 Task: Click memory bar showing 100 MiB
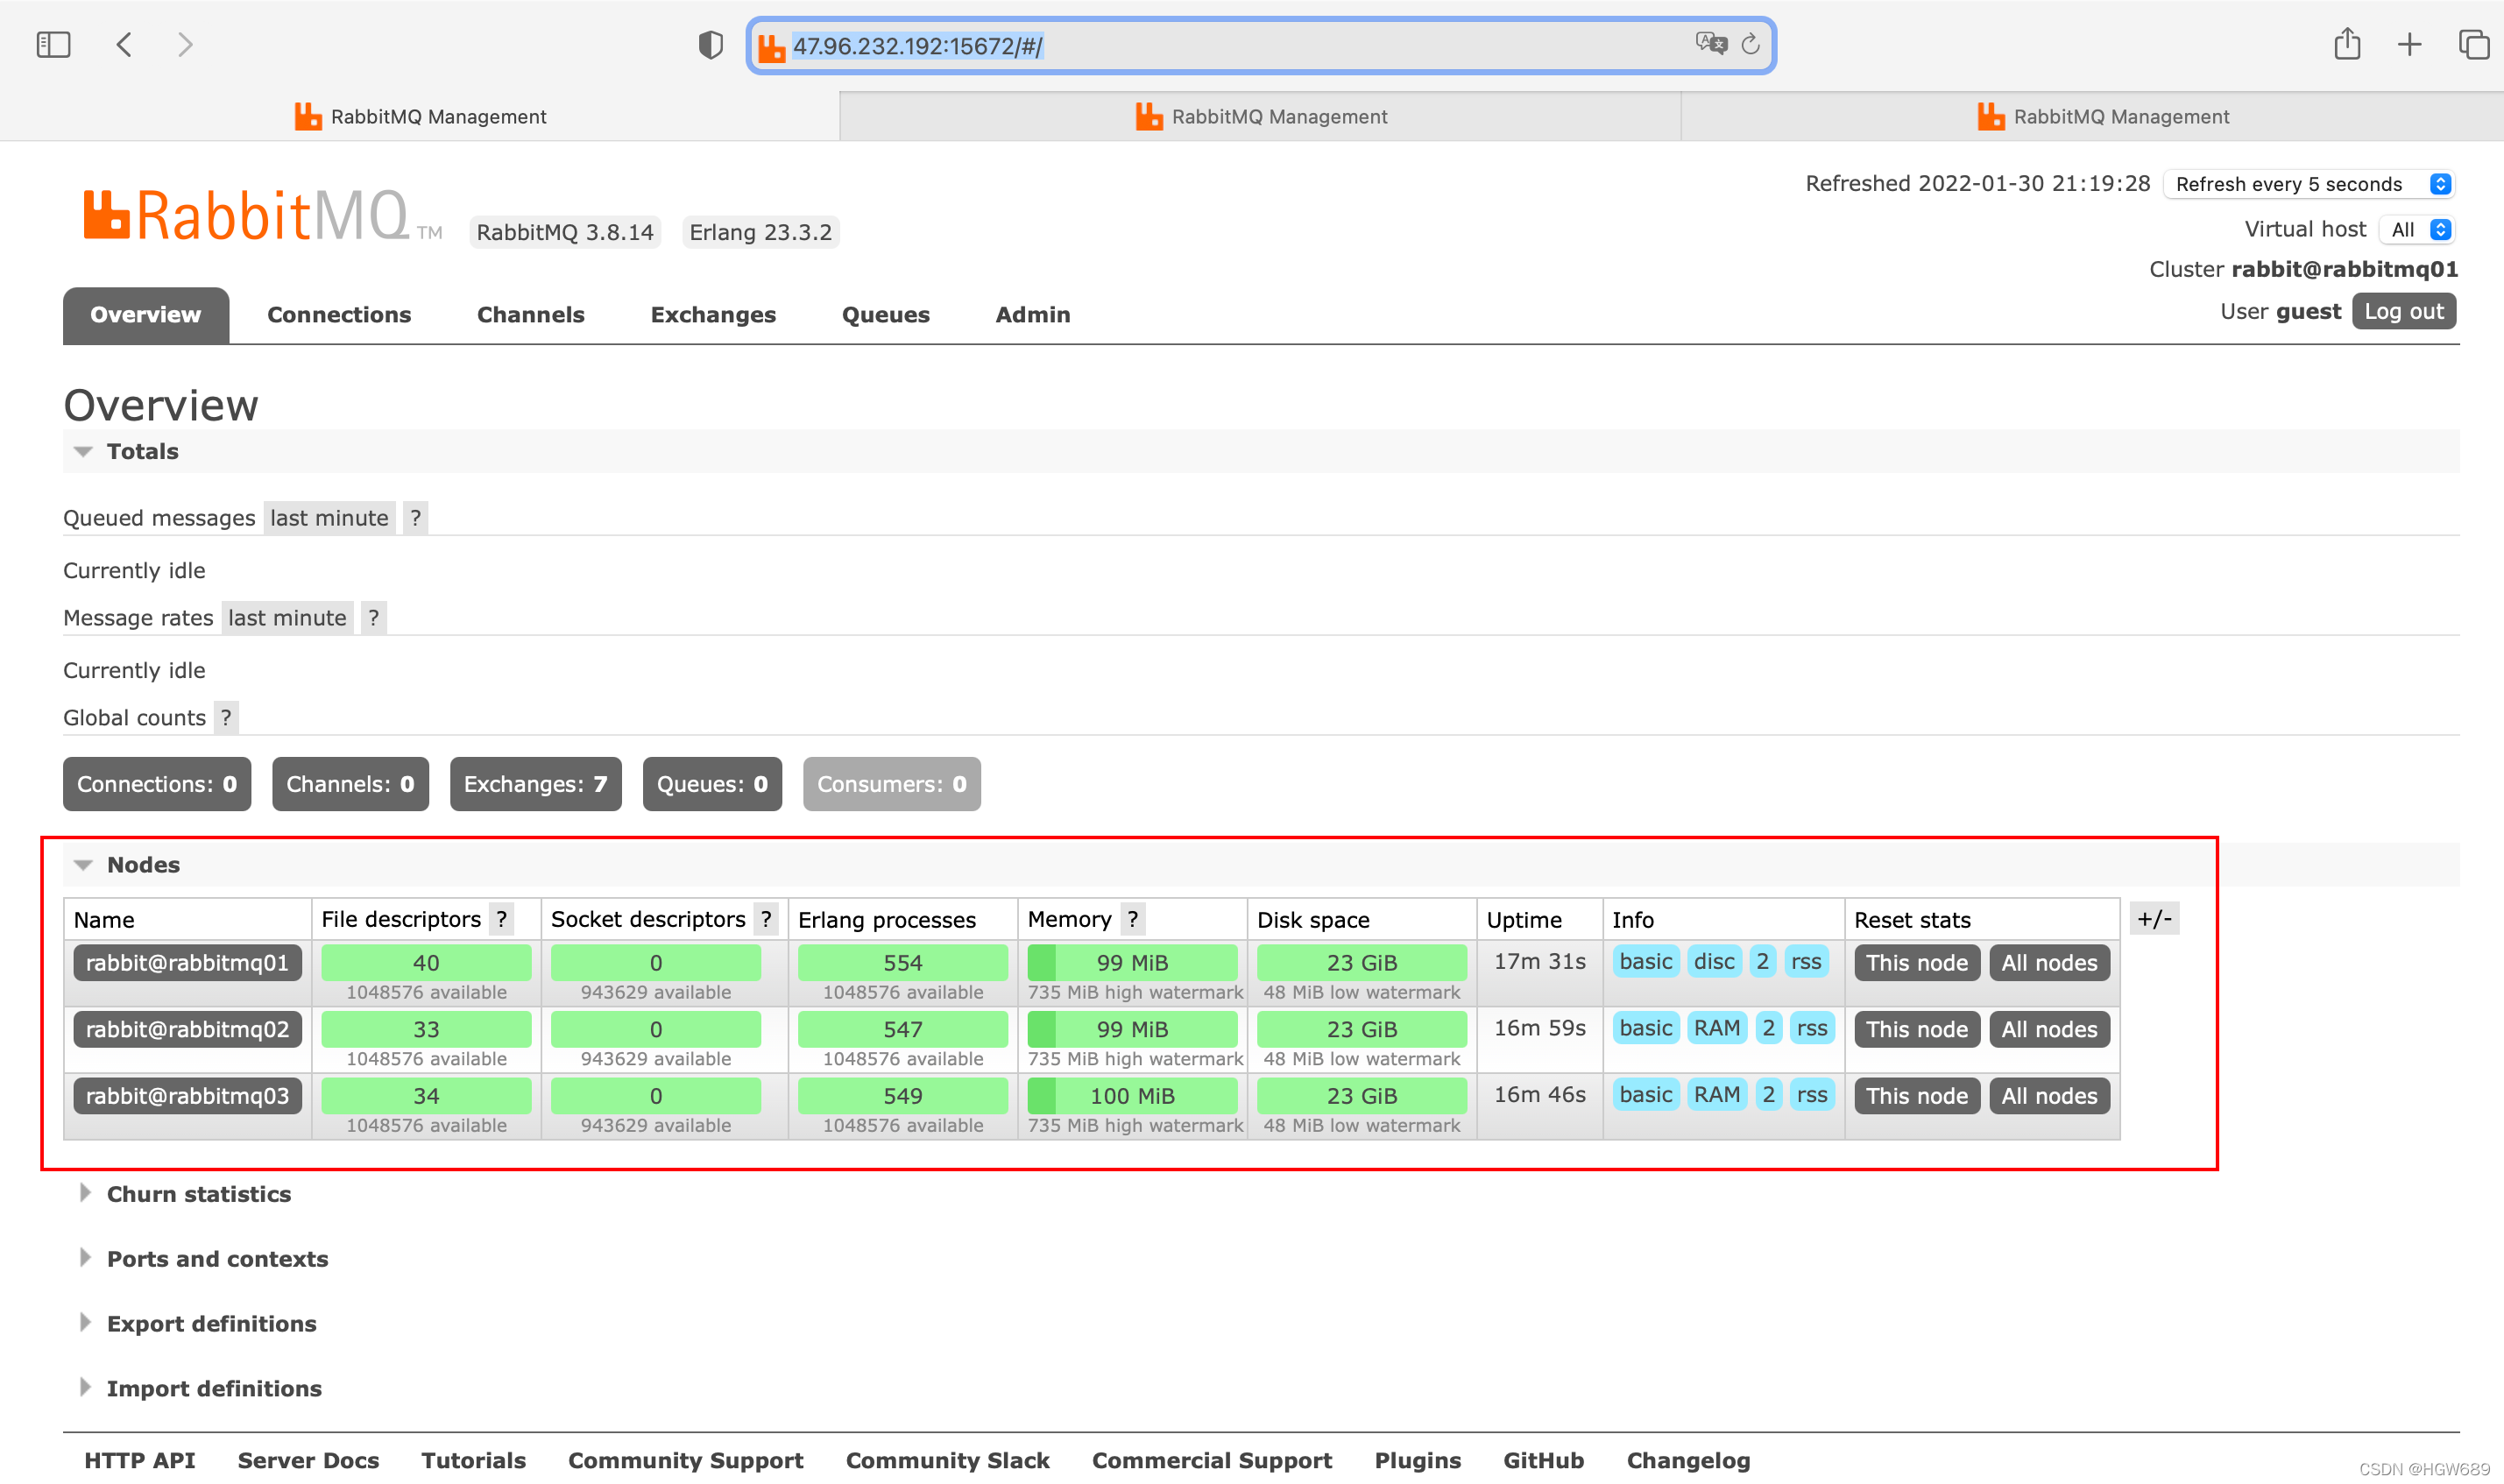pos(1132,1096)
